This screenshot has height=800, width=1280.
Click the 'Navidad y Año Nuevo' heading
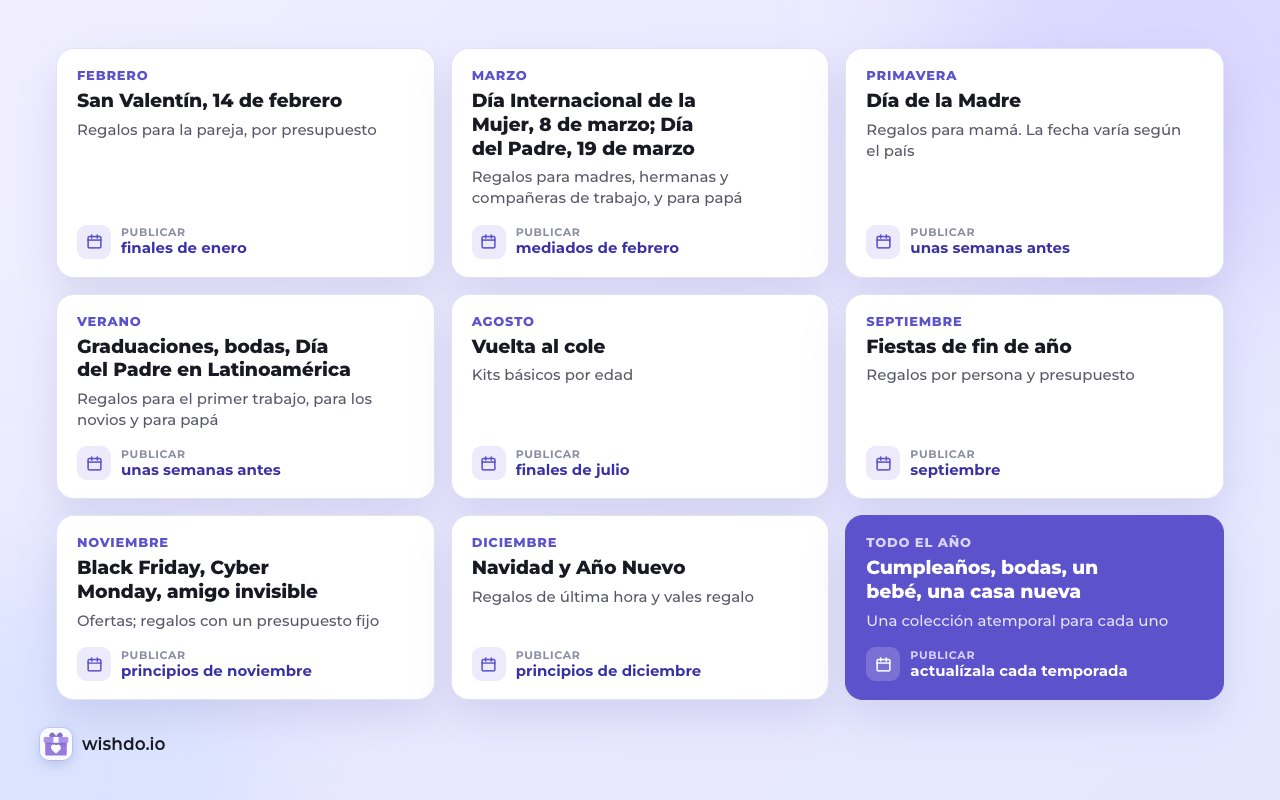(578, 568)
